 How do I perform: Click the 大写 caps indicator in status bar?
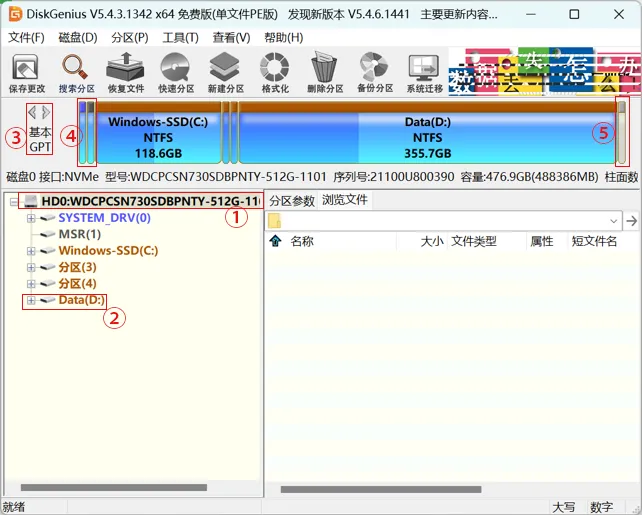click(563, 507)
